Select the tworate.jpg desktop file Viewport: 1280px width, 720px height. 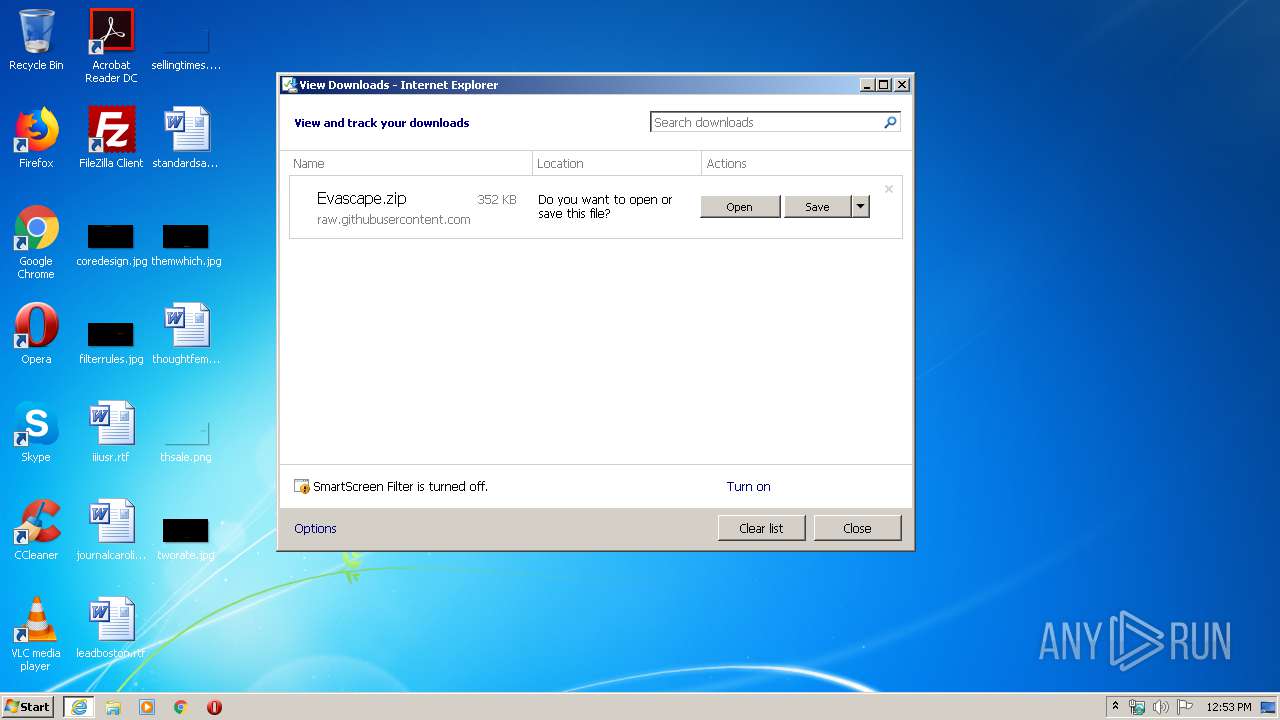(x=186, y=540)
